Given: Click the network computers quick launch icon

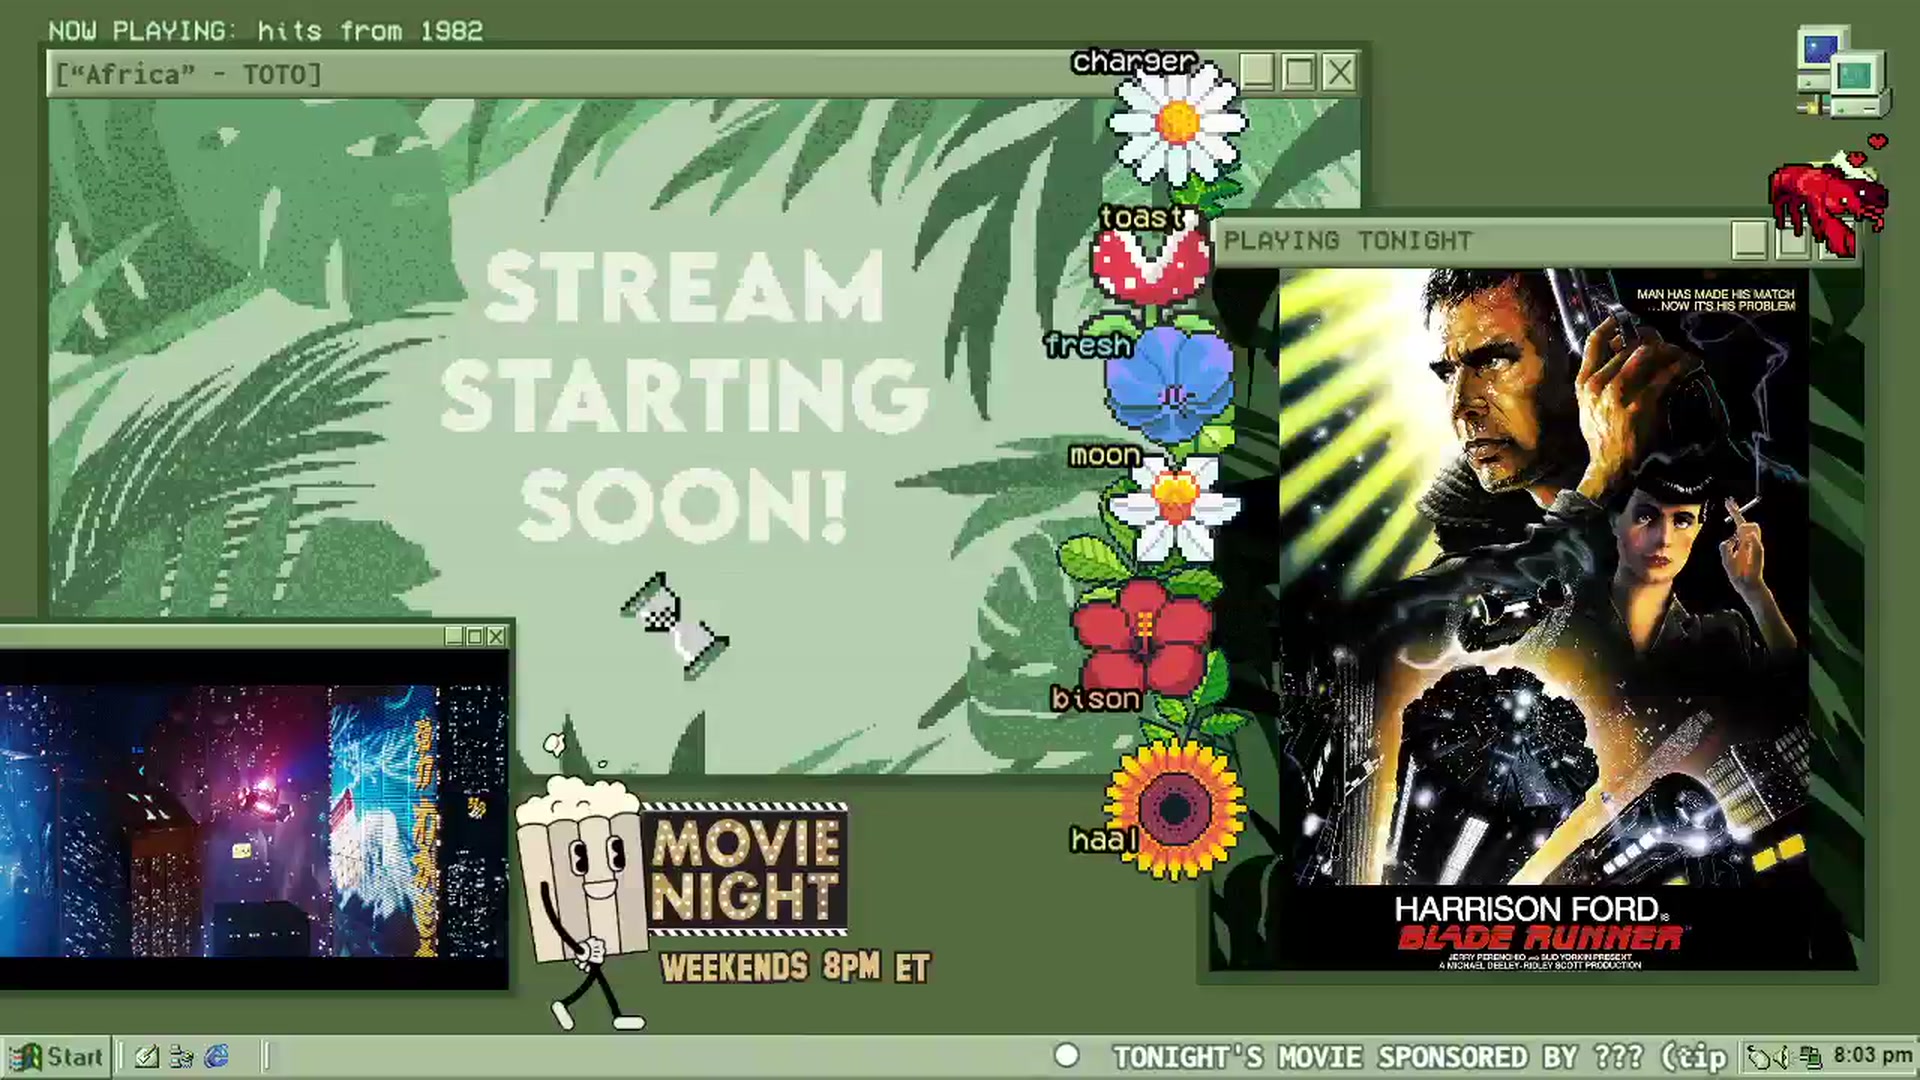Looking at the screenshot, I should [x=182, y=1057].
